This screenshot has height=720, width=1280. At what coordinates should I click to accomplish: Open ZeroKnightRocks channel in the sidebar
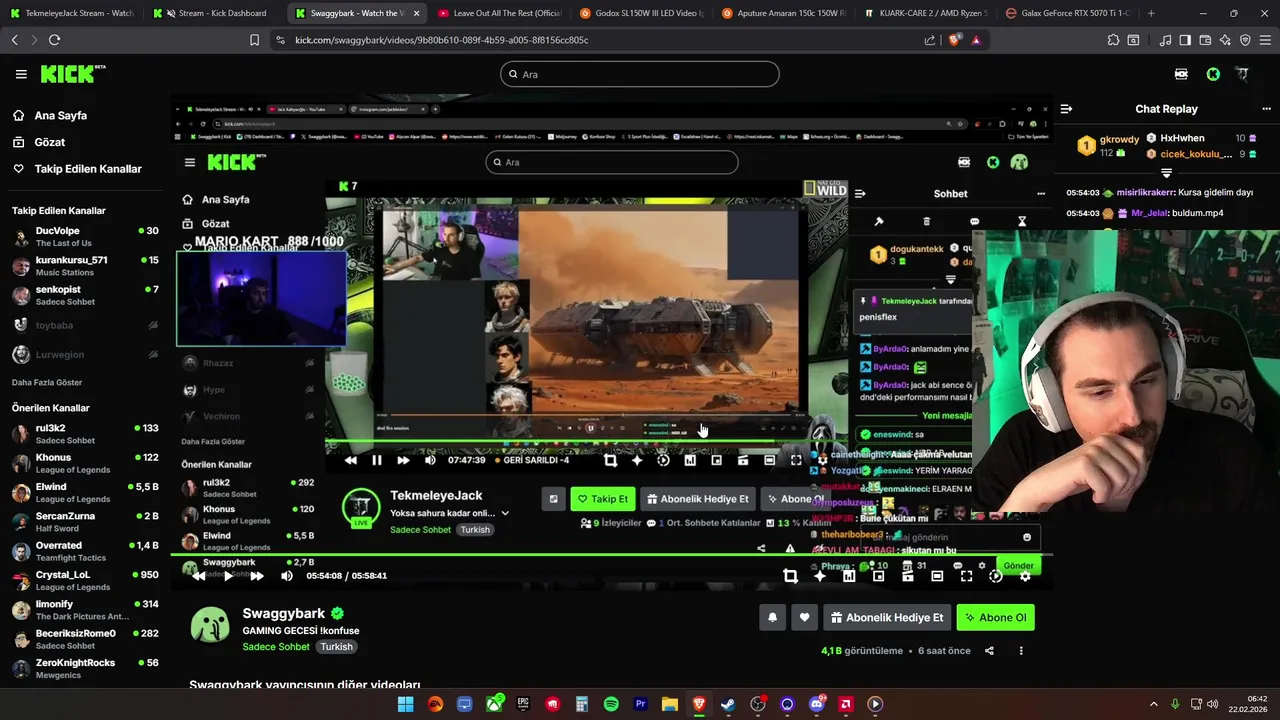coord(85,668)
